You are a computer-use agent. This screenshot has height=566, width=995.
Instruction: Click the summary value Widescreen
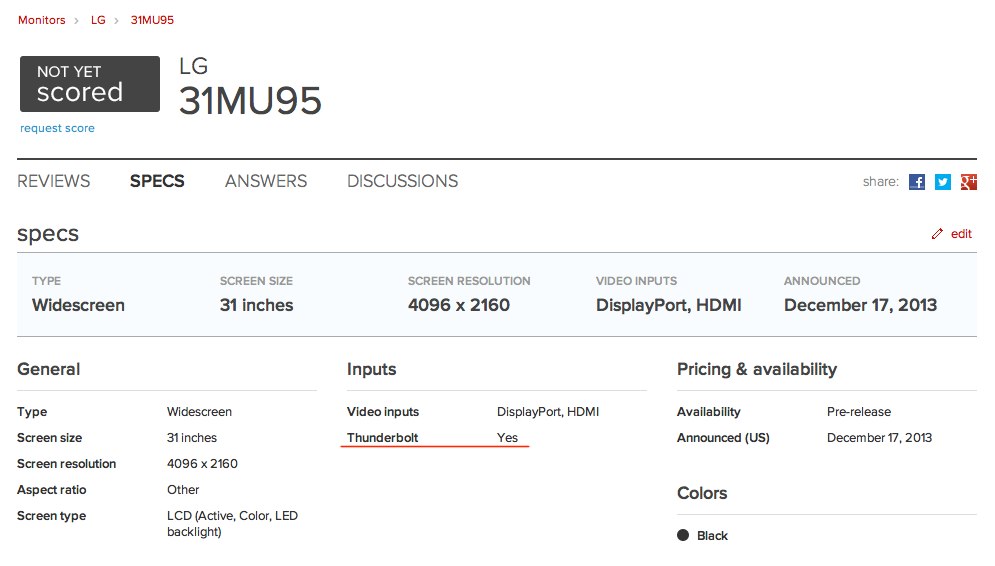(x=78, y=305)
